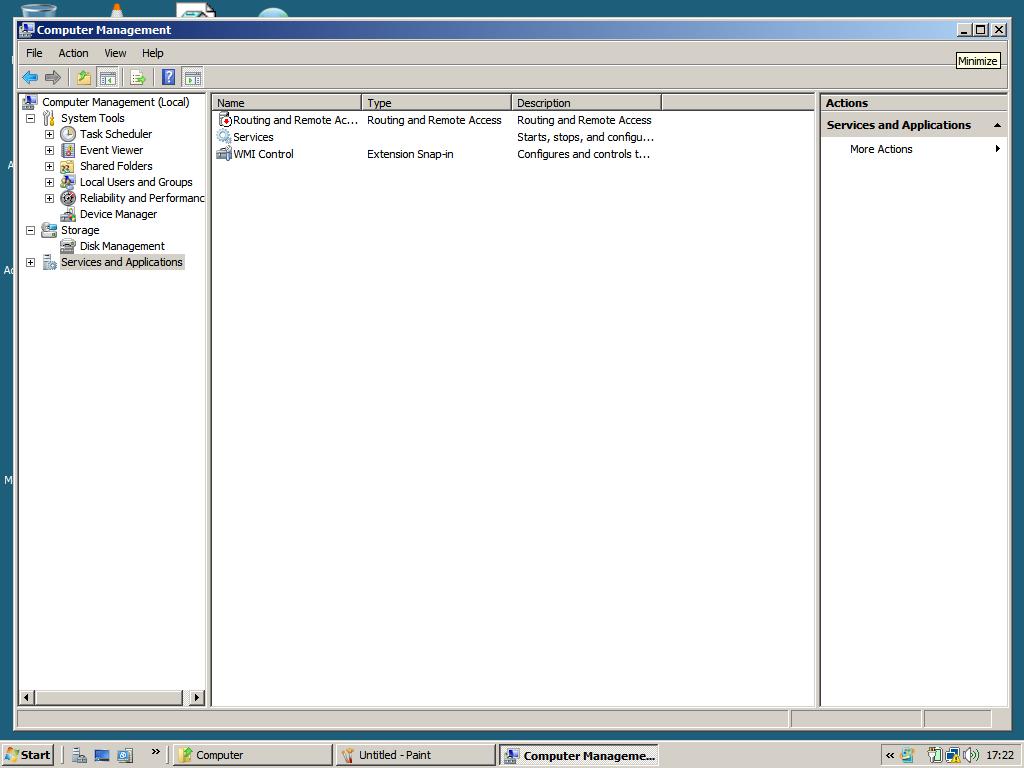Image resolution: width=1024 pixels, height=768 pixels.
Task: Select Task Scheduler in the tree
Action: [x=116, y=134]
